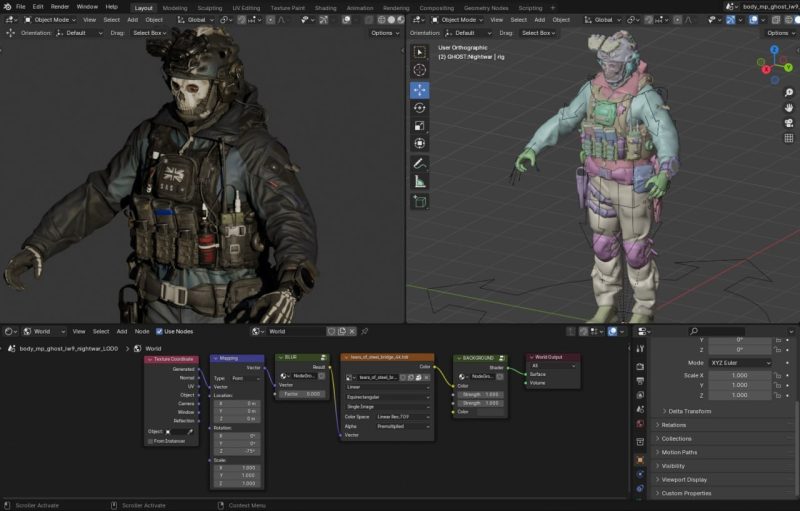Expand the Relations panel
800x511 pixels.
pos(674,425)
